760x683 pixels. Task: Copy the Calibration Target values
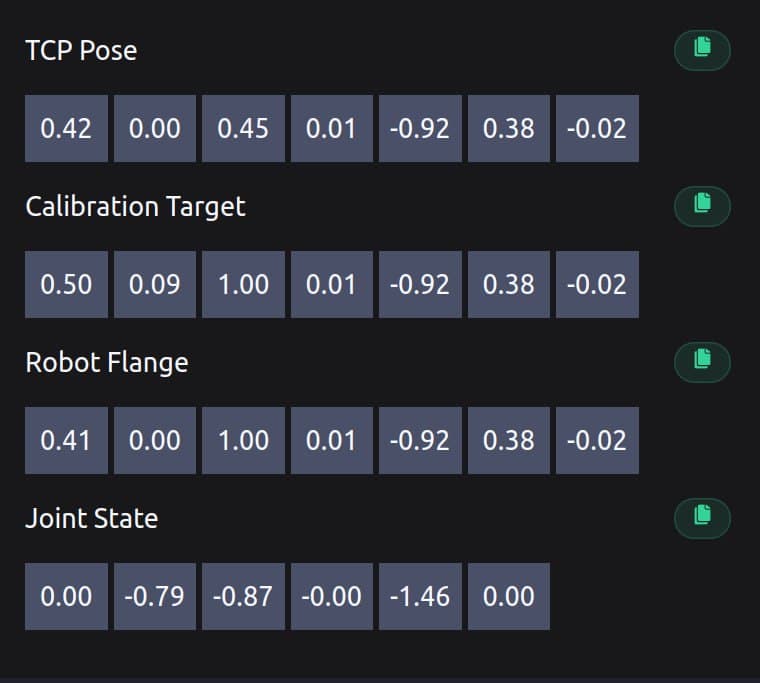click(x=702, y=206)
